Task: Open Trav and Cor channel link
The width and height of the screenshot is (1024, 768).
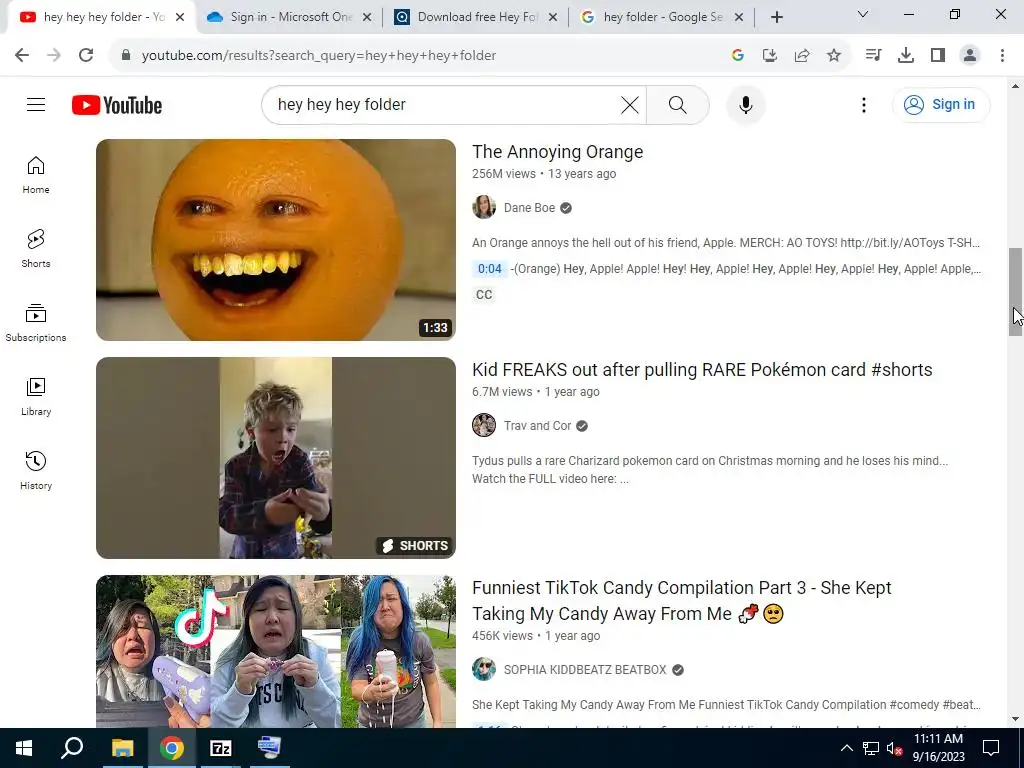Action: tap(537, 426)
